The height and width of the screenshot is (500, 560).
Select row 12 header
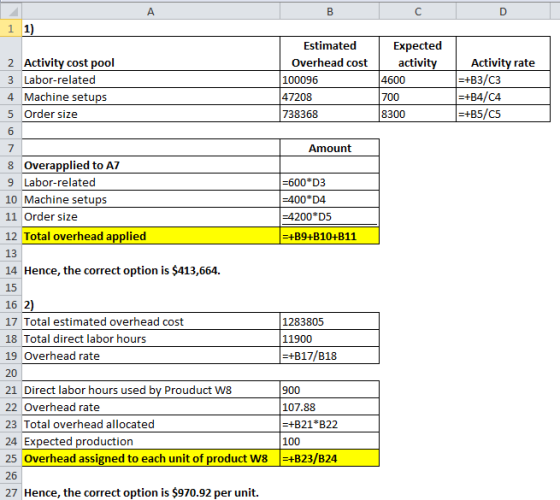(11, 236)
